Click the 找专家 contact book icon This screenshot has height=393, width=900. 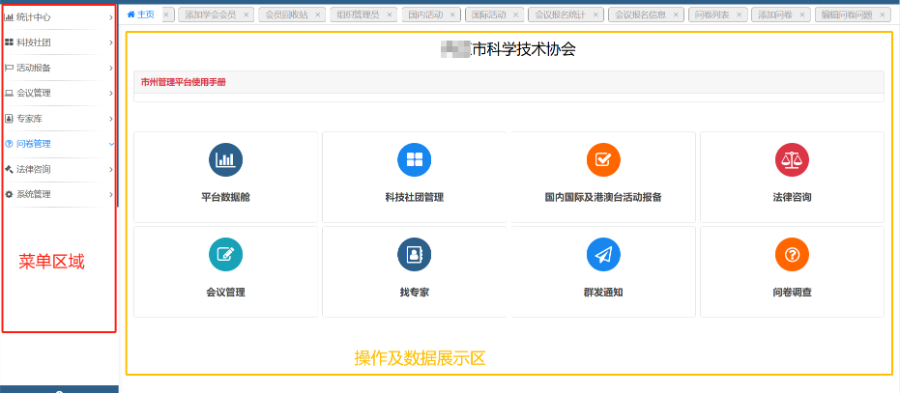click(x=414, y=255)
